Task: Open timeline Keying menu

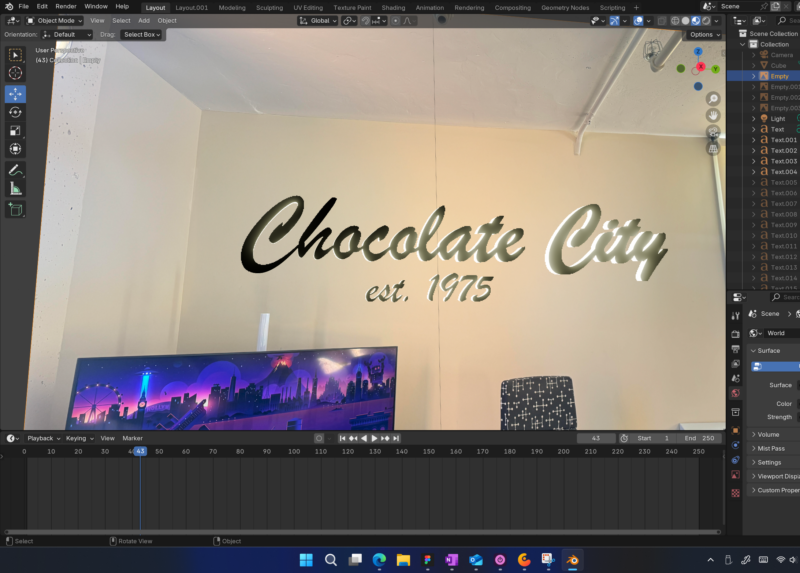Action: (x=80, y=438)
